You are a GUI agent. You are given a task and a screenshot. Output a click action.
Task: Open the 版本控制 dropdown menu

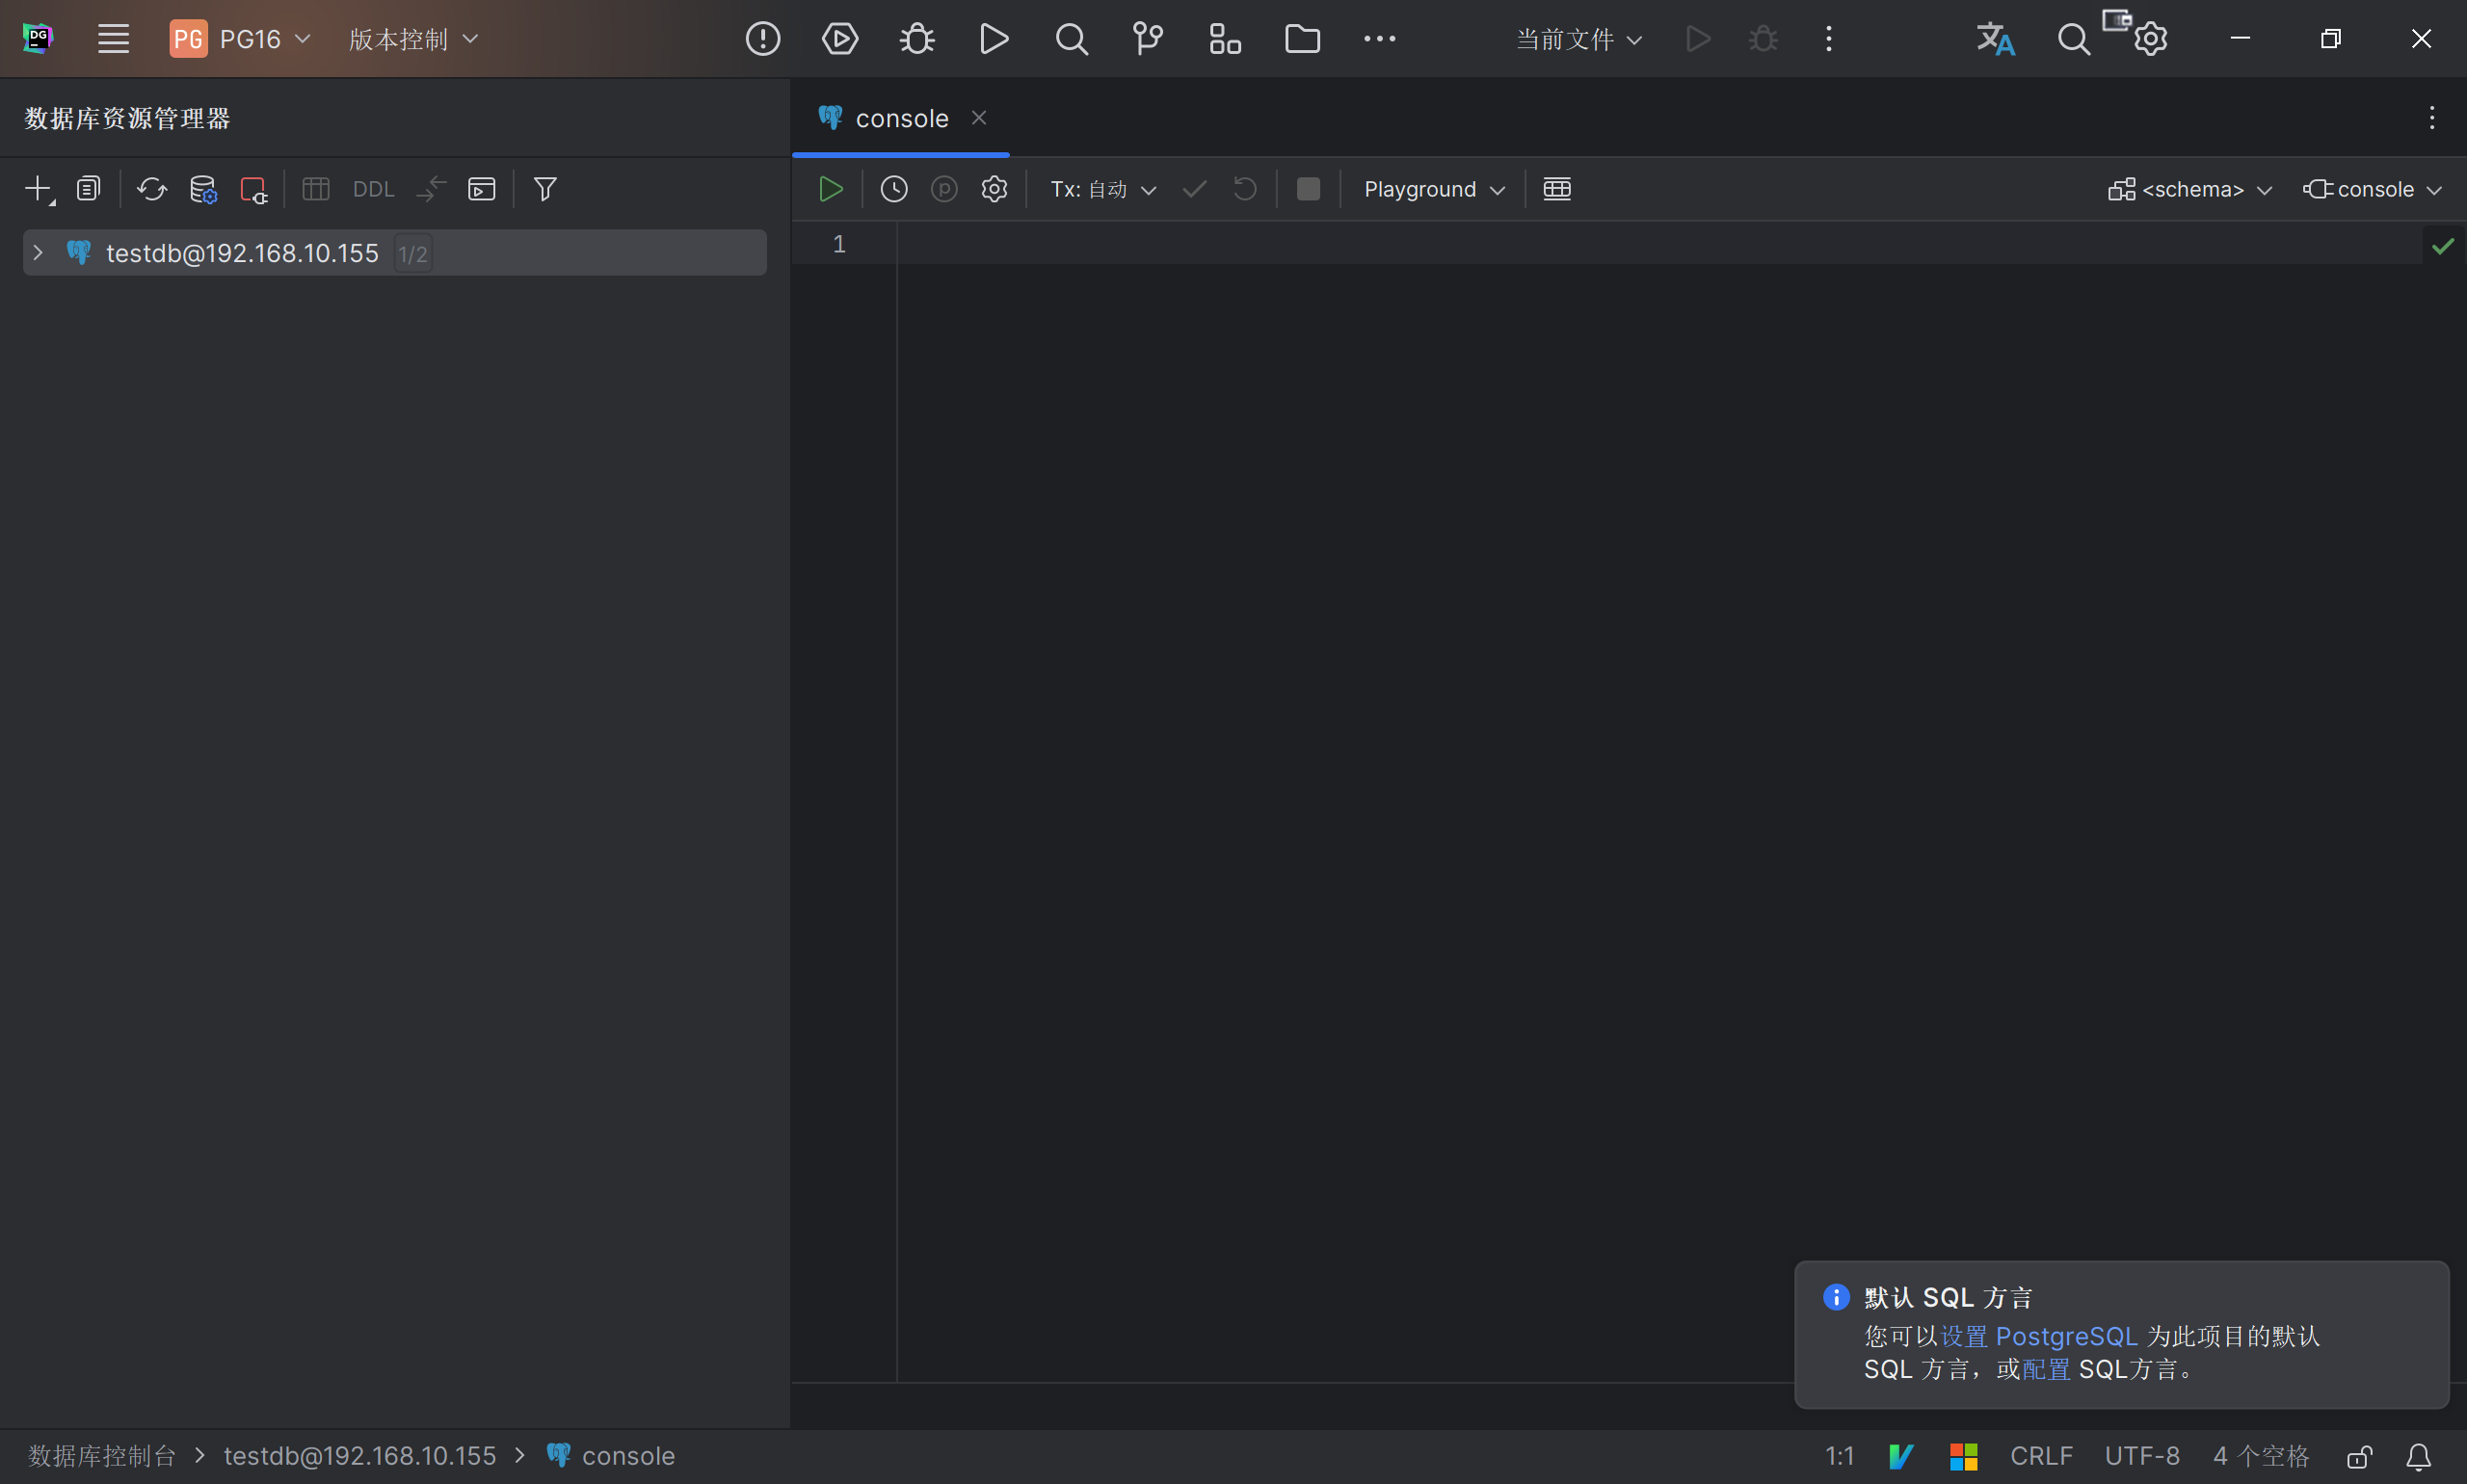[413, 39]
